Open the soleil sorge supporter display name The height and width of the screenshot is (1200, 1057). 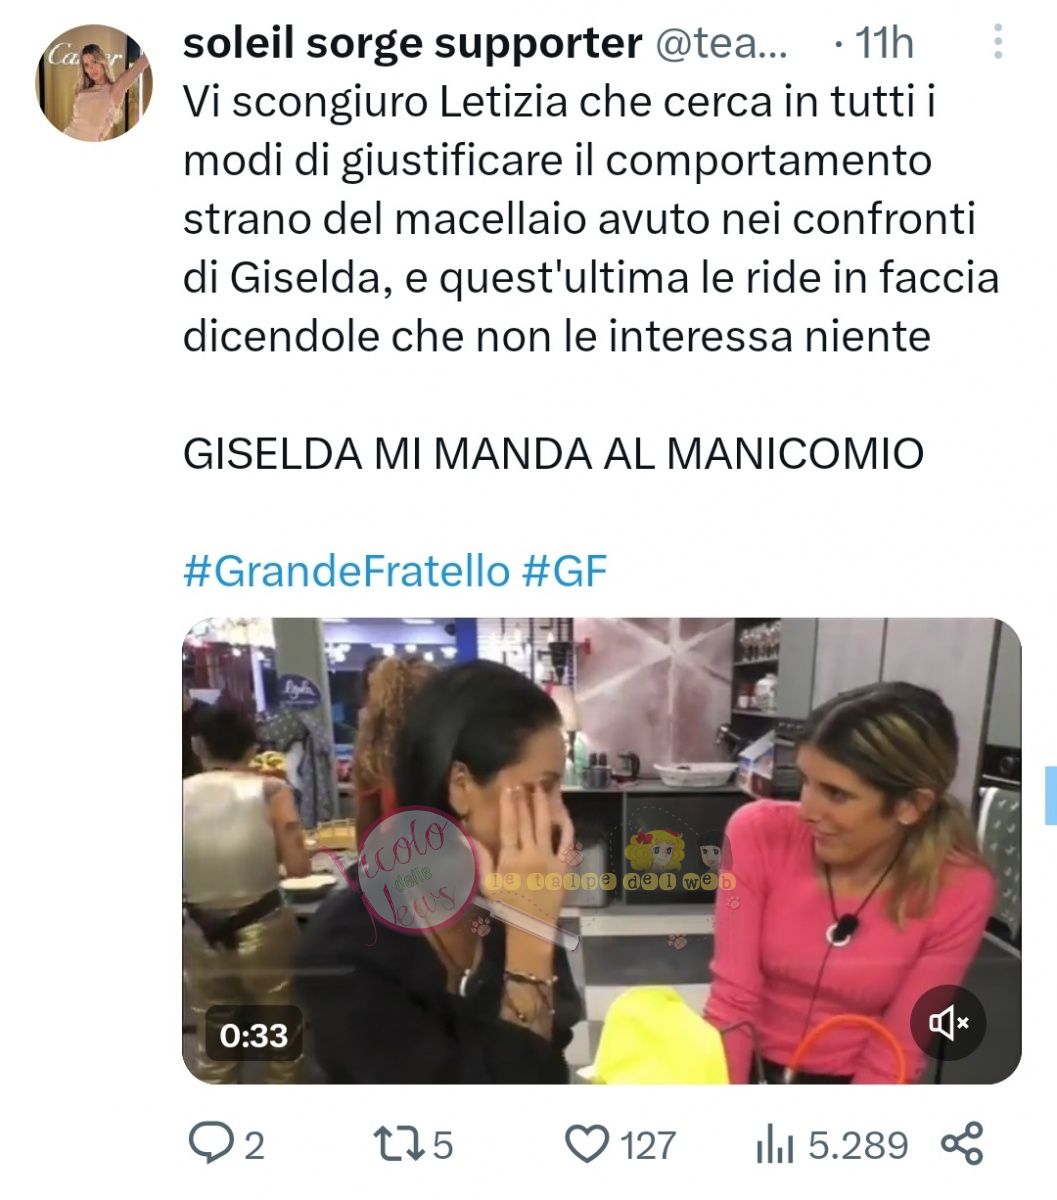[x=412, y=42]
